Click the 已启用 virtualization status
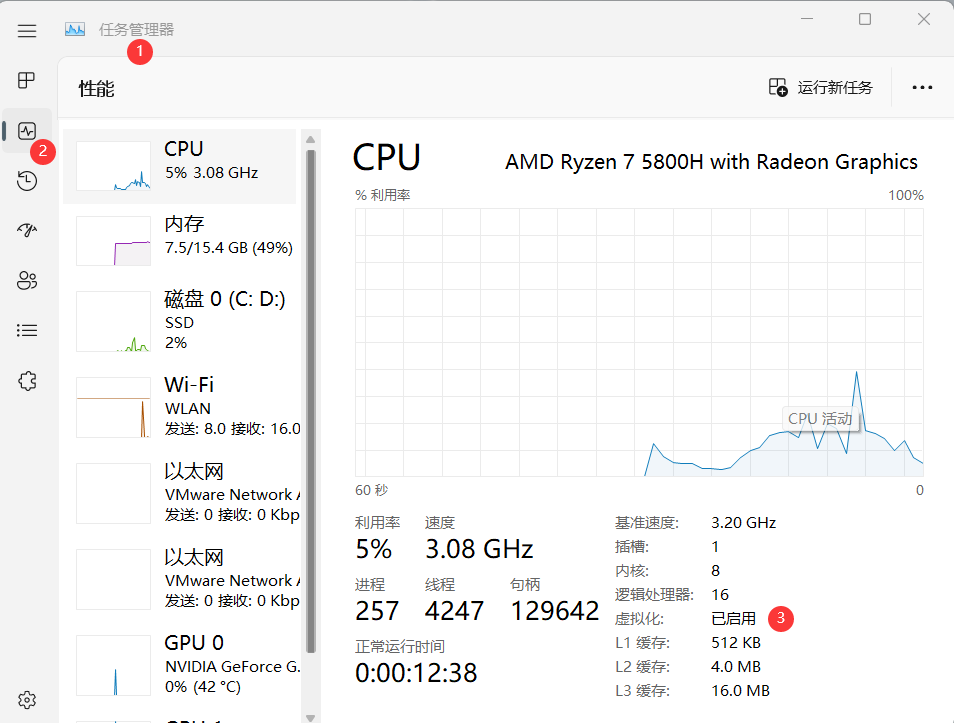Image resolution: width=954 pixels, height=723 pixels. click(733, 619)
